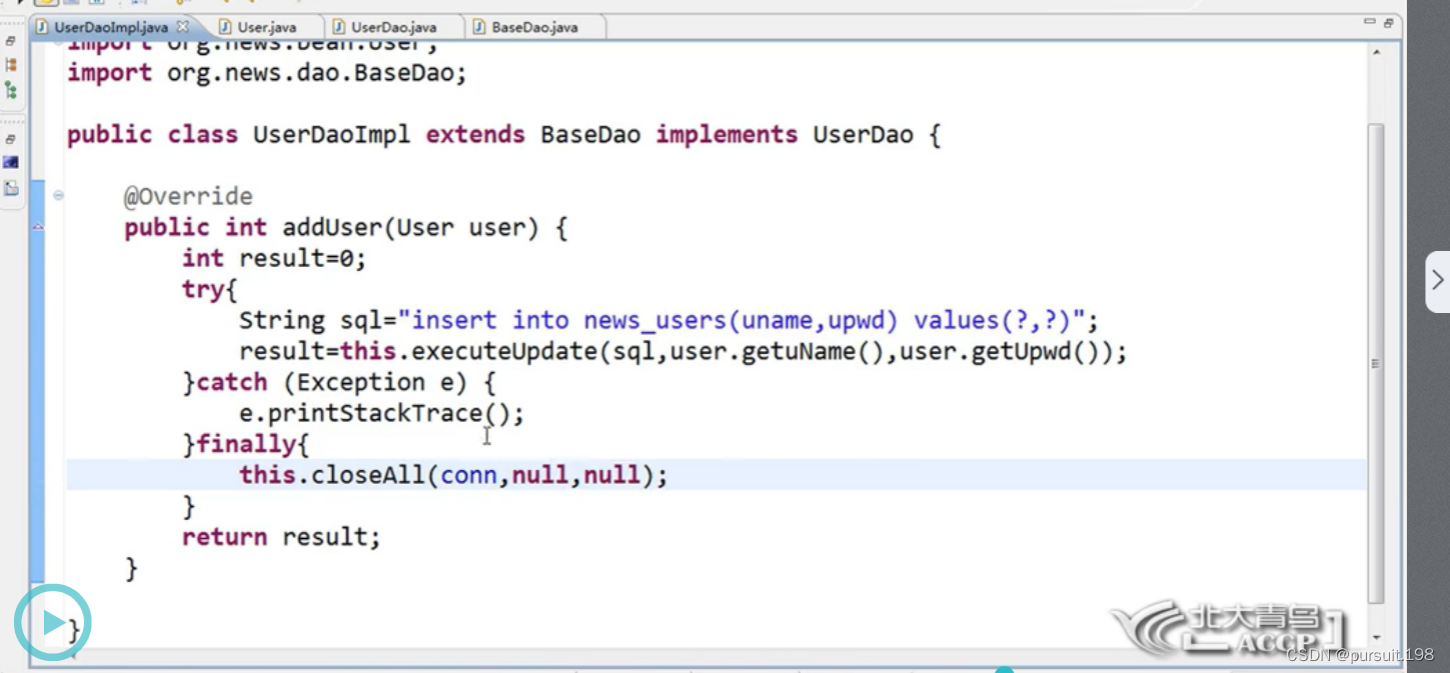This screenshot has height=673, width=1450.
Task: Click the marker in the editor ruler beside addUser
Action: click(38, 227)
